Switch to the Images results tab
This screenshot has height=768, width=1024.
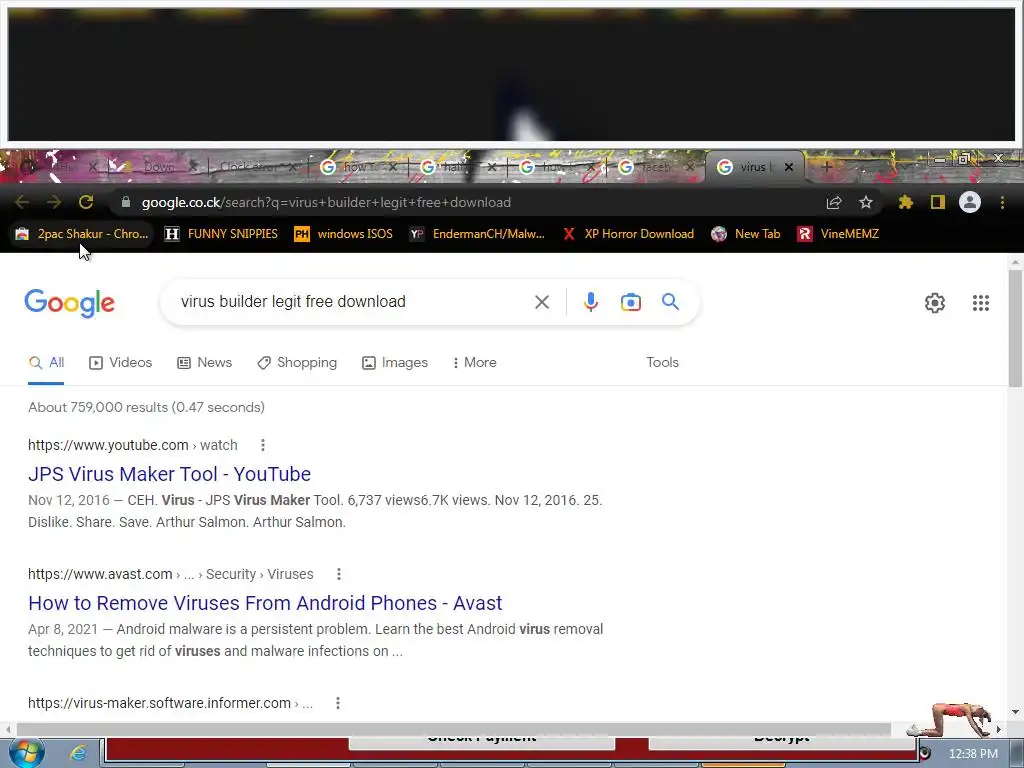tap(395, 362)
